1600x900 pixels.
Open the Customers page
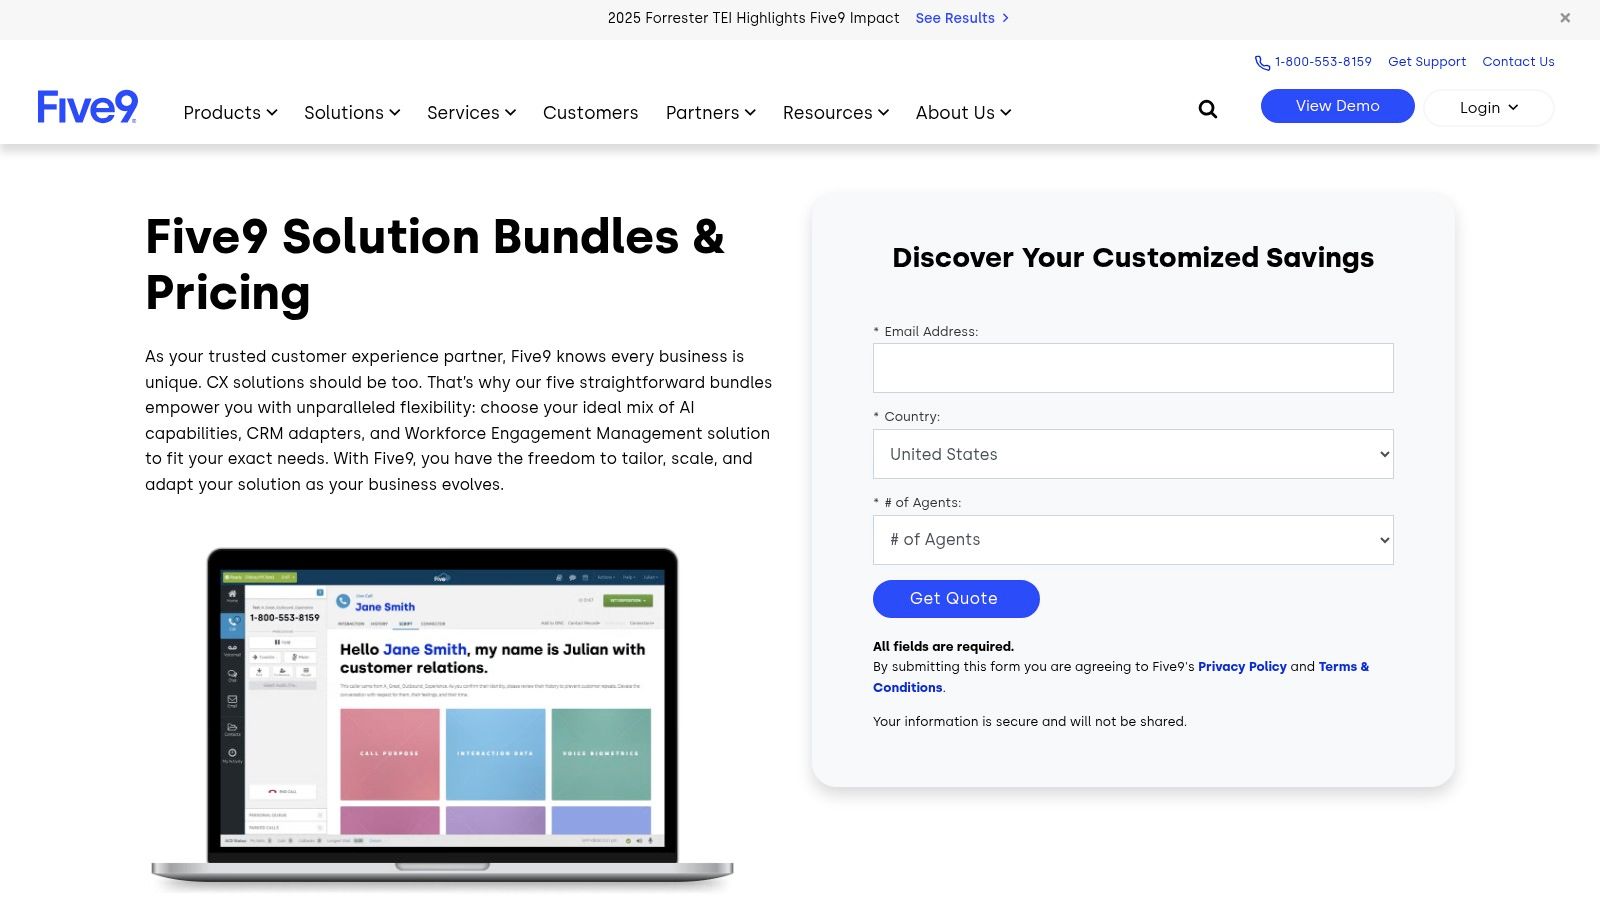click(590, 113)
